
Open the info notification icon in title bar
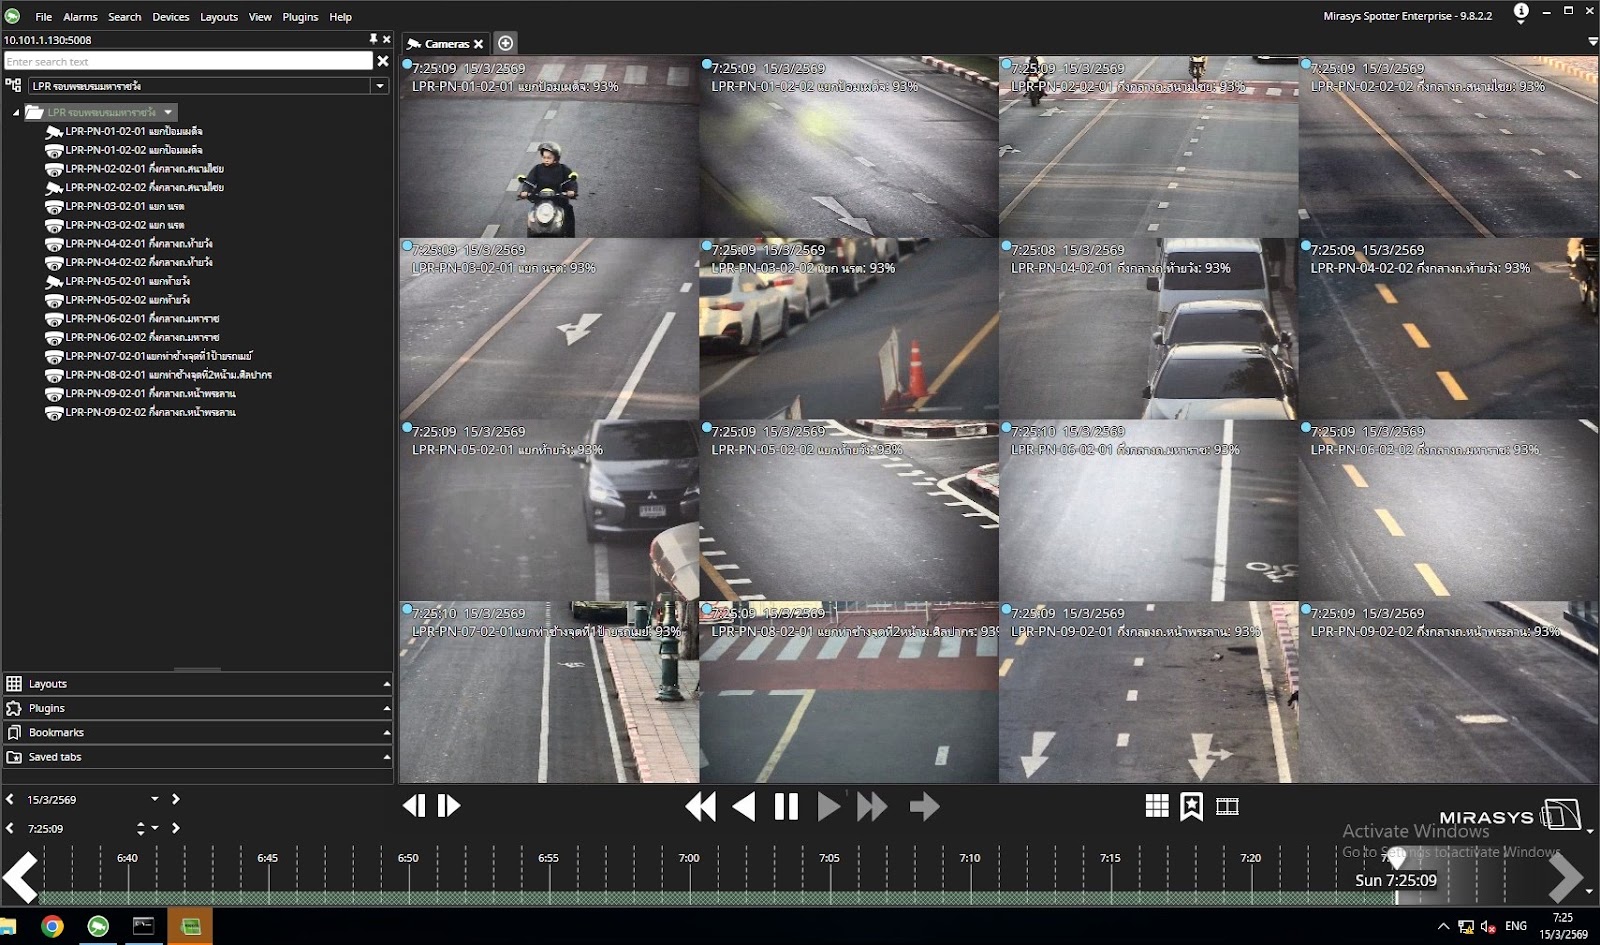tap(1521, 12)
